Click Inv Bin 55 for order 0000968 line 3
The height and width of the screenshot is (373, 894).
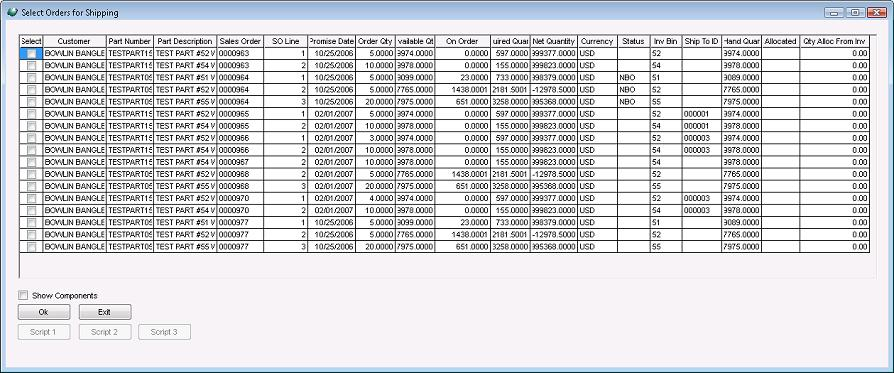(666, 186)
